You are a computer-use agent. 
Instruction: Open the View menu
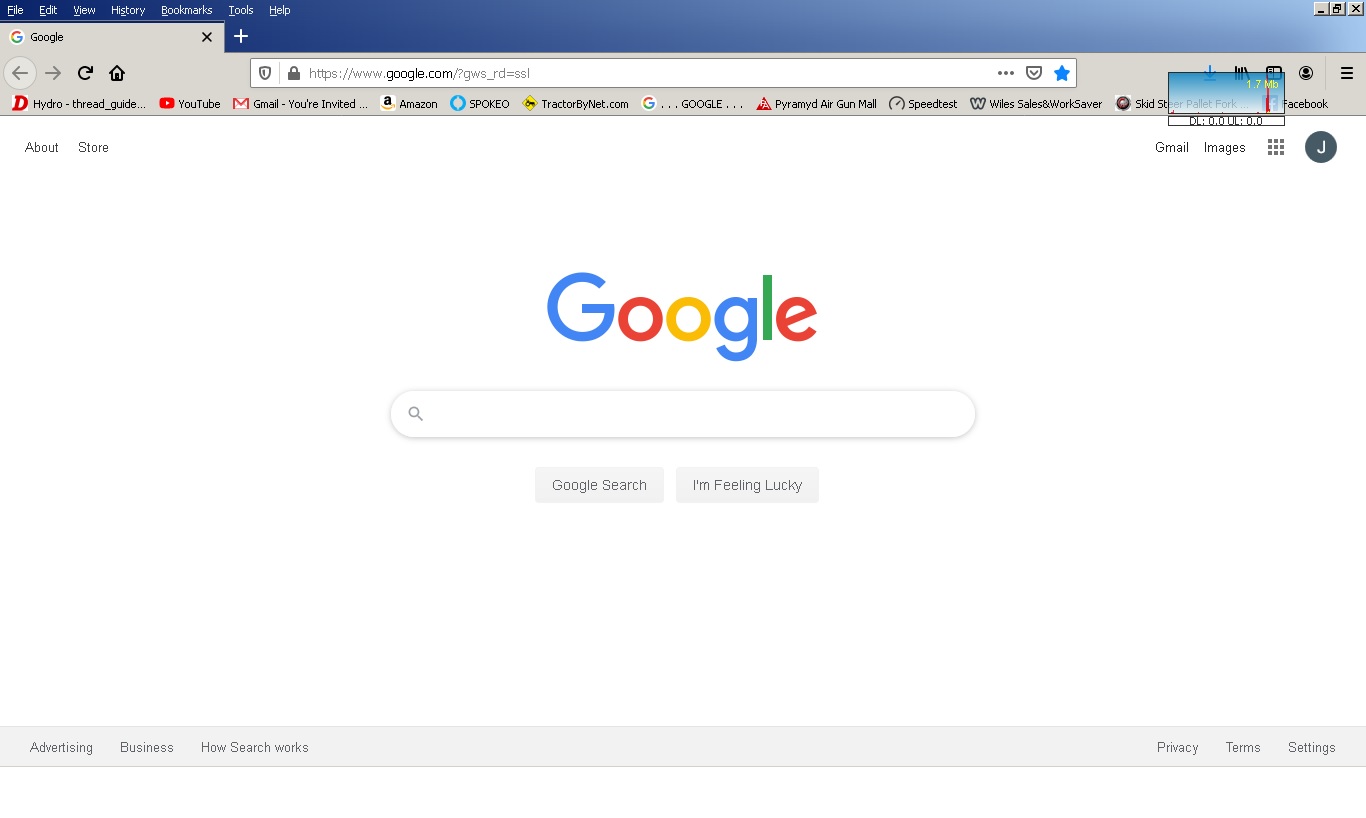pyautogui.click(x=84, y=10)
